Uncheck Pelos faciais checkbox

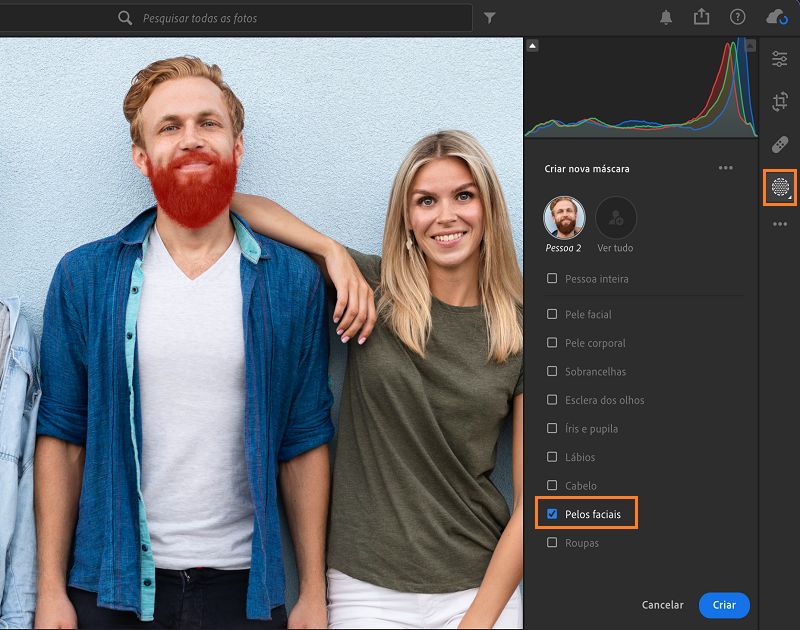point(552,514)
